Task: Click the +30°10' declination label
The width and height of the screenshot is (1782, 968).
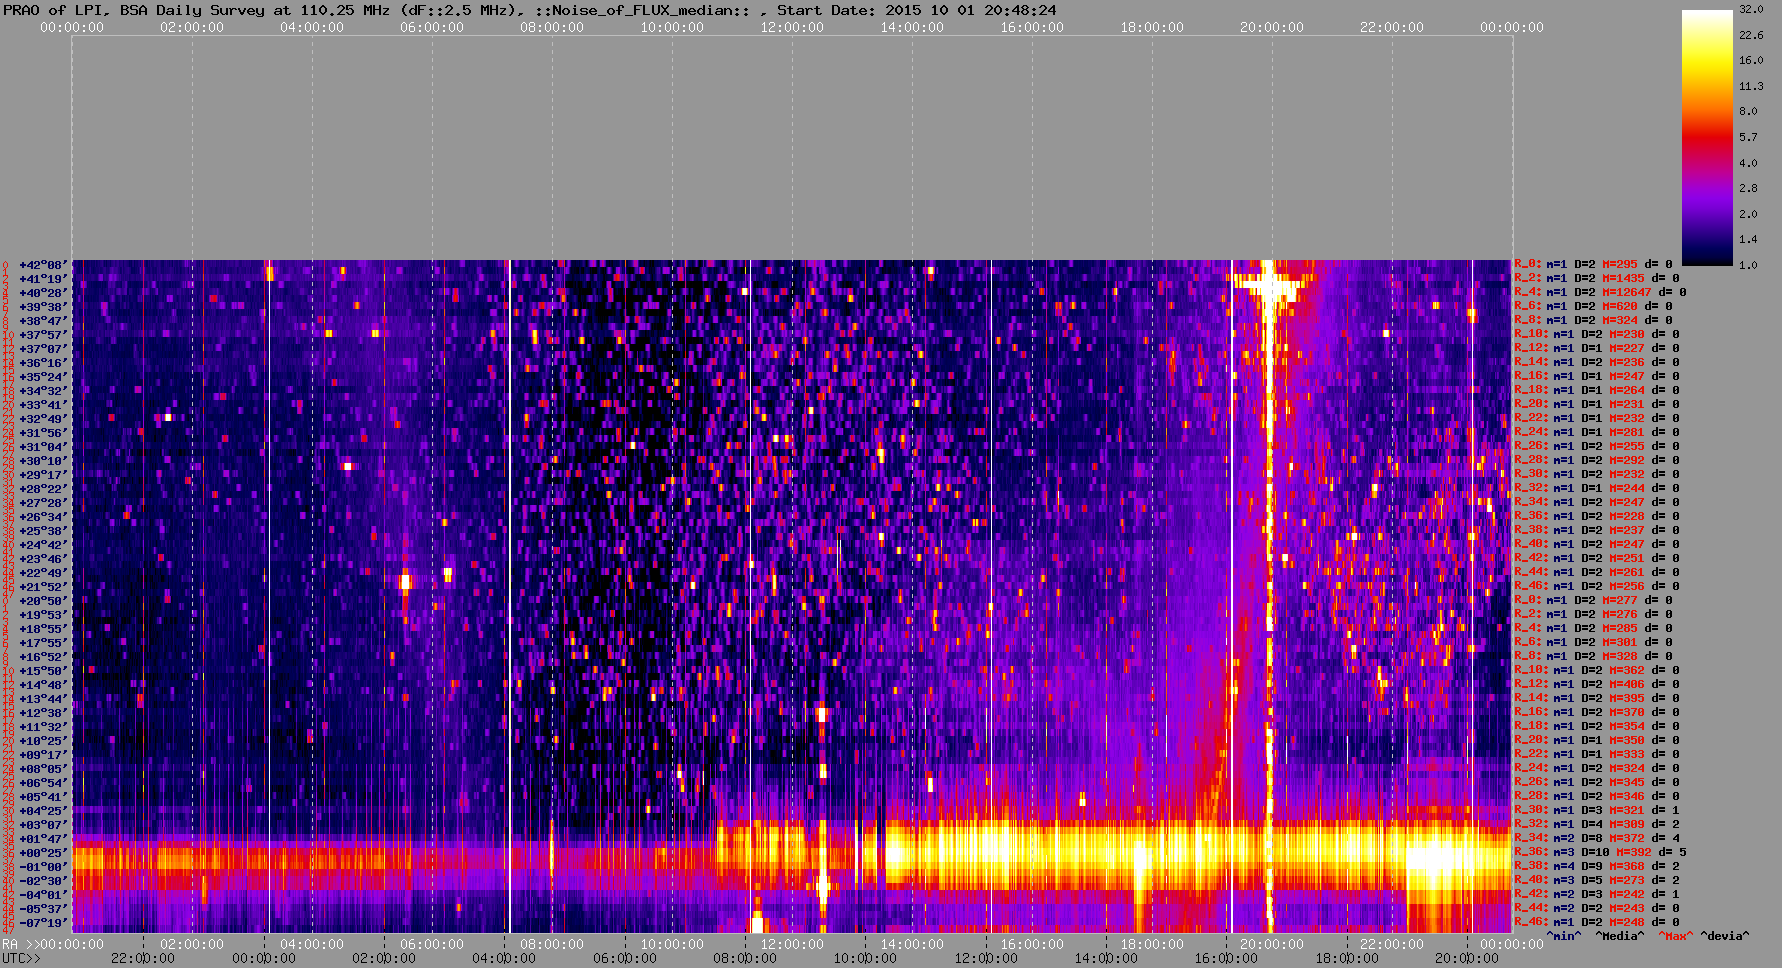Action: point(44,461)
